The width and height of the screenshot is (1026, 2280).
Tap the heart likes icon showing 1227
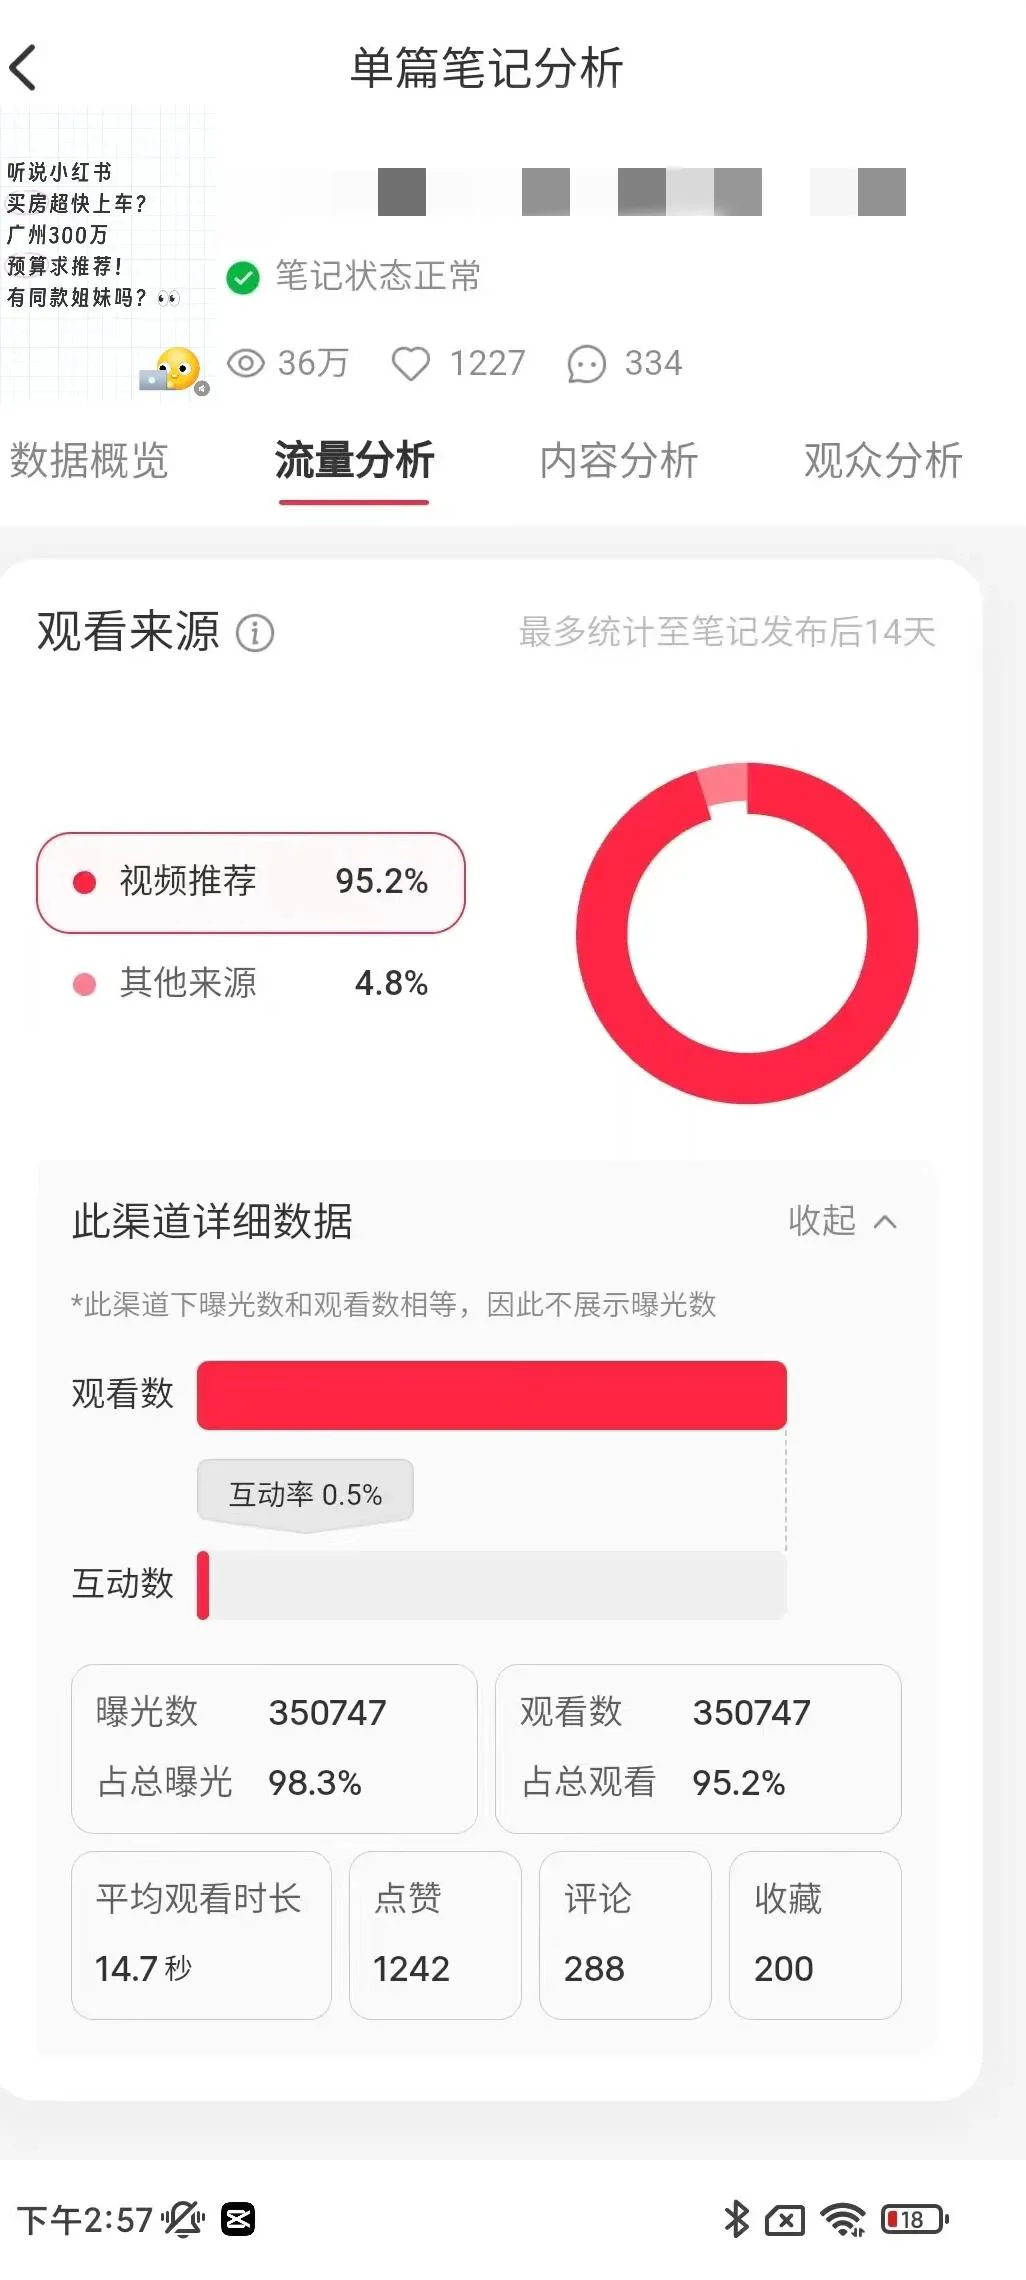click(410, 363)
